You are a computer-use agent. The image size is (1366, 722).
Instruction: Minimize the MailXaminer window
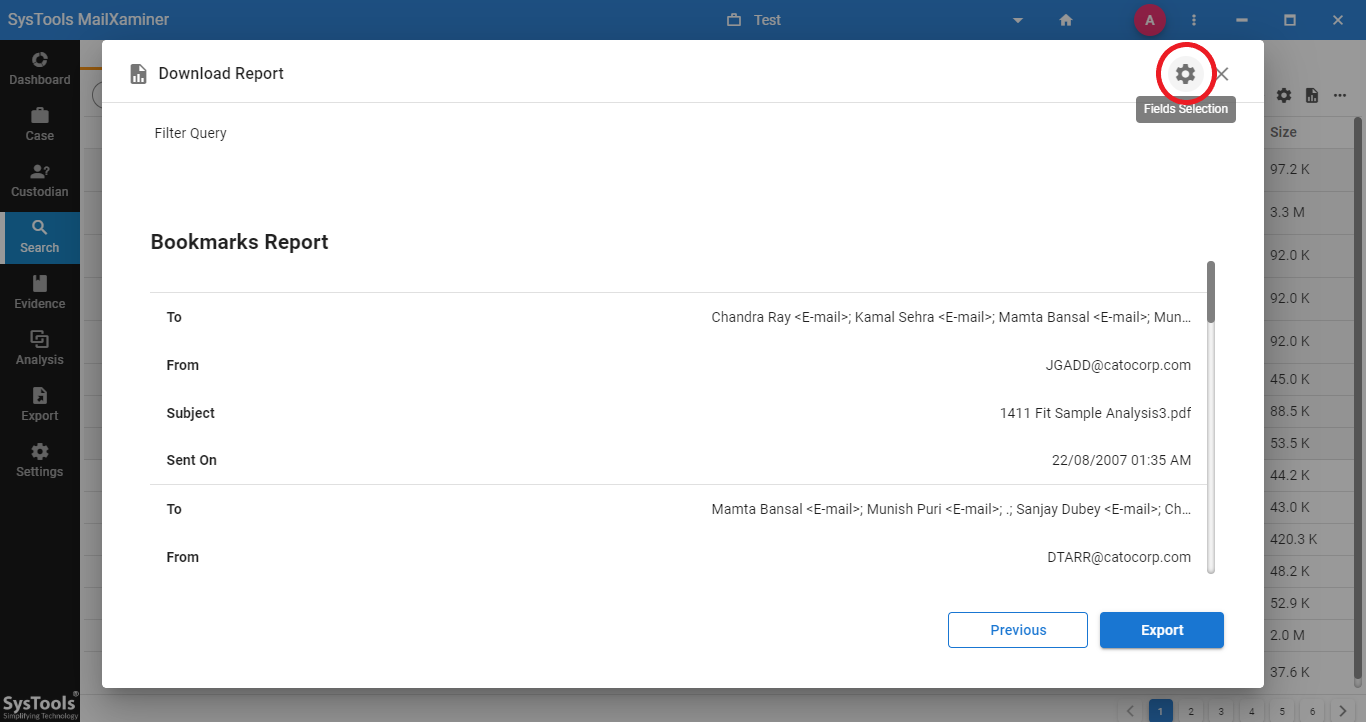[1242, 20]
